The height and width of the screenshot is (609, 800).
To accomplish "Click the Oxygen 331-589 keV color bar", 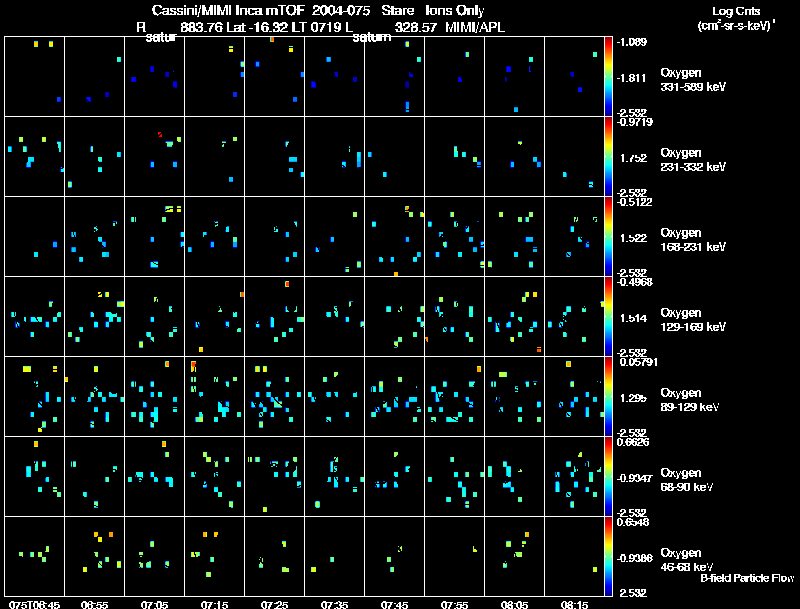I will (x=608, y=77).
